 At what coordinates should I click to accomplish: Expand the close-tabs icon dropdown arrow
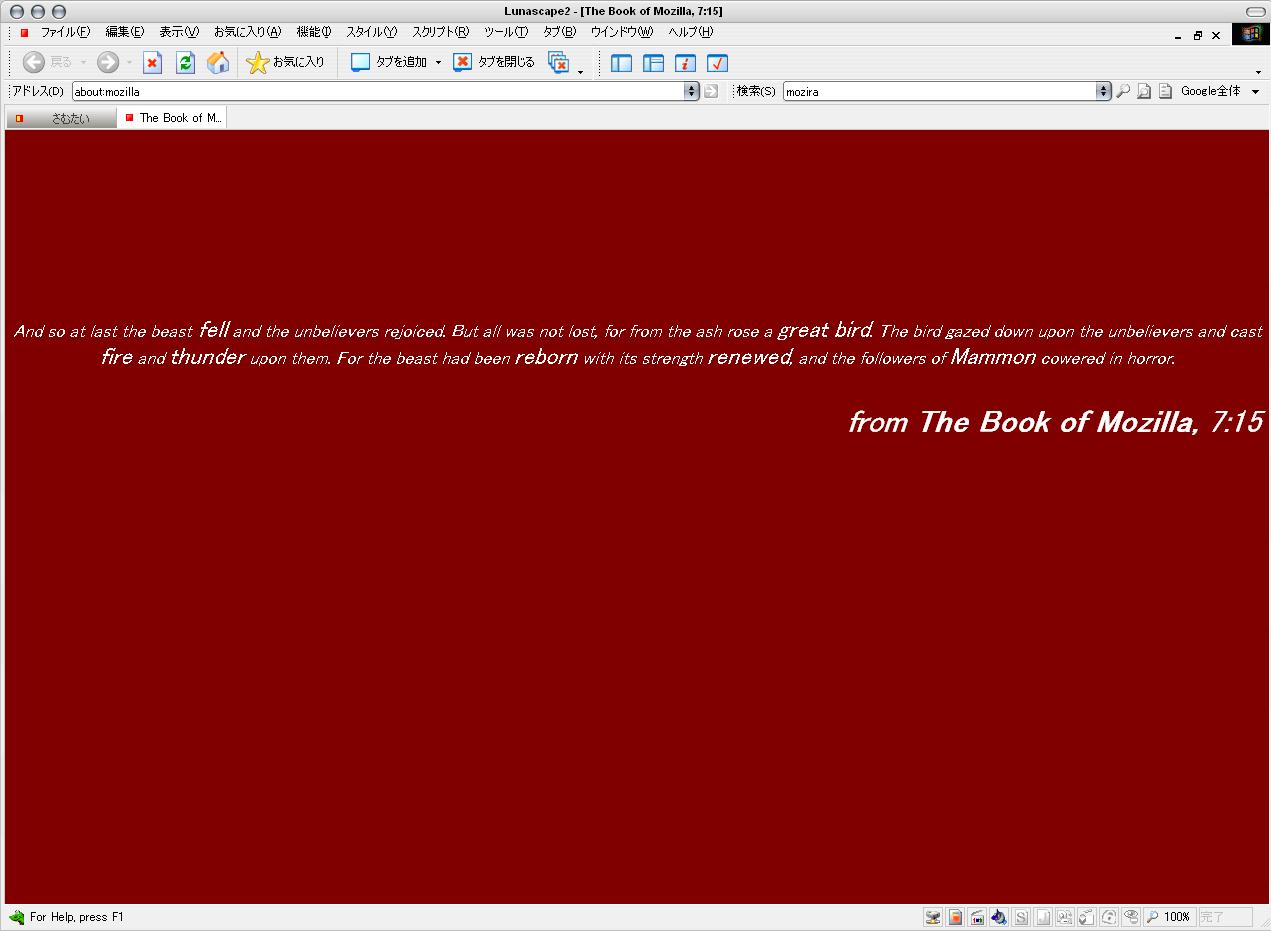[x=580, y=70]
